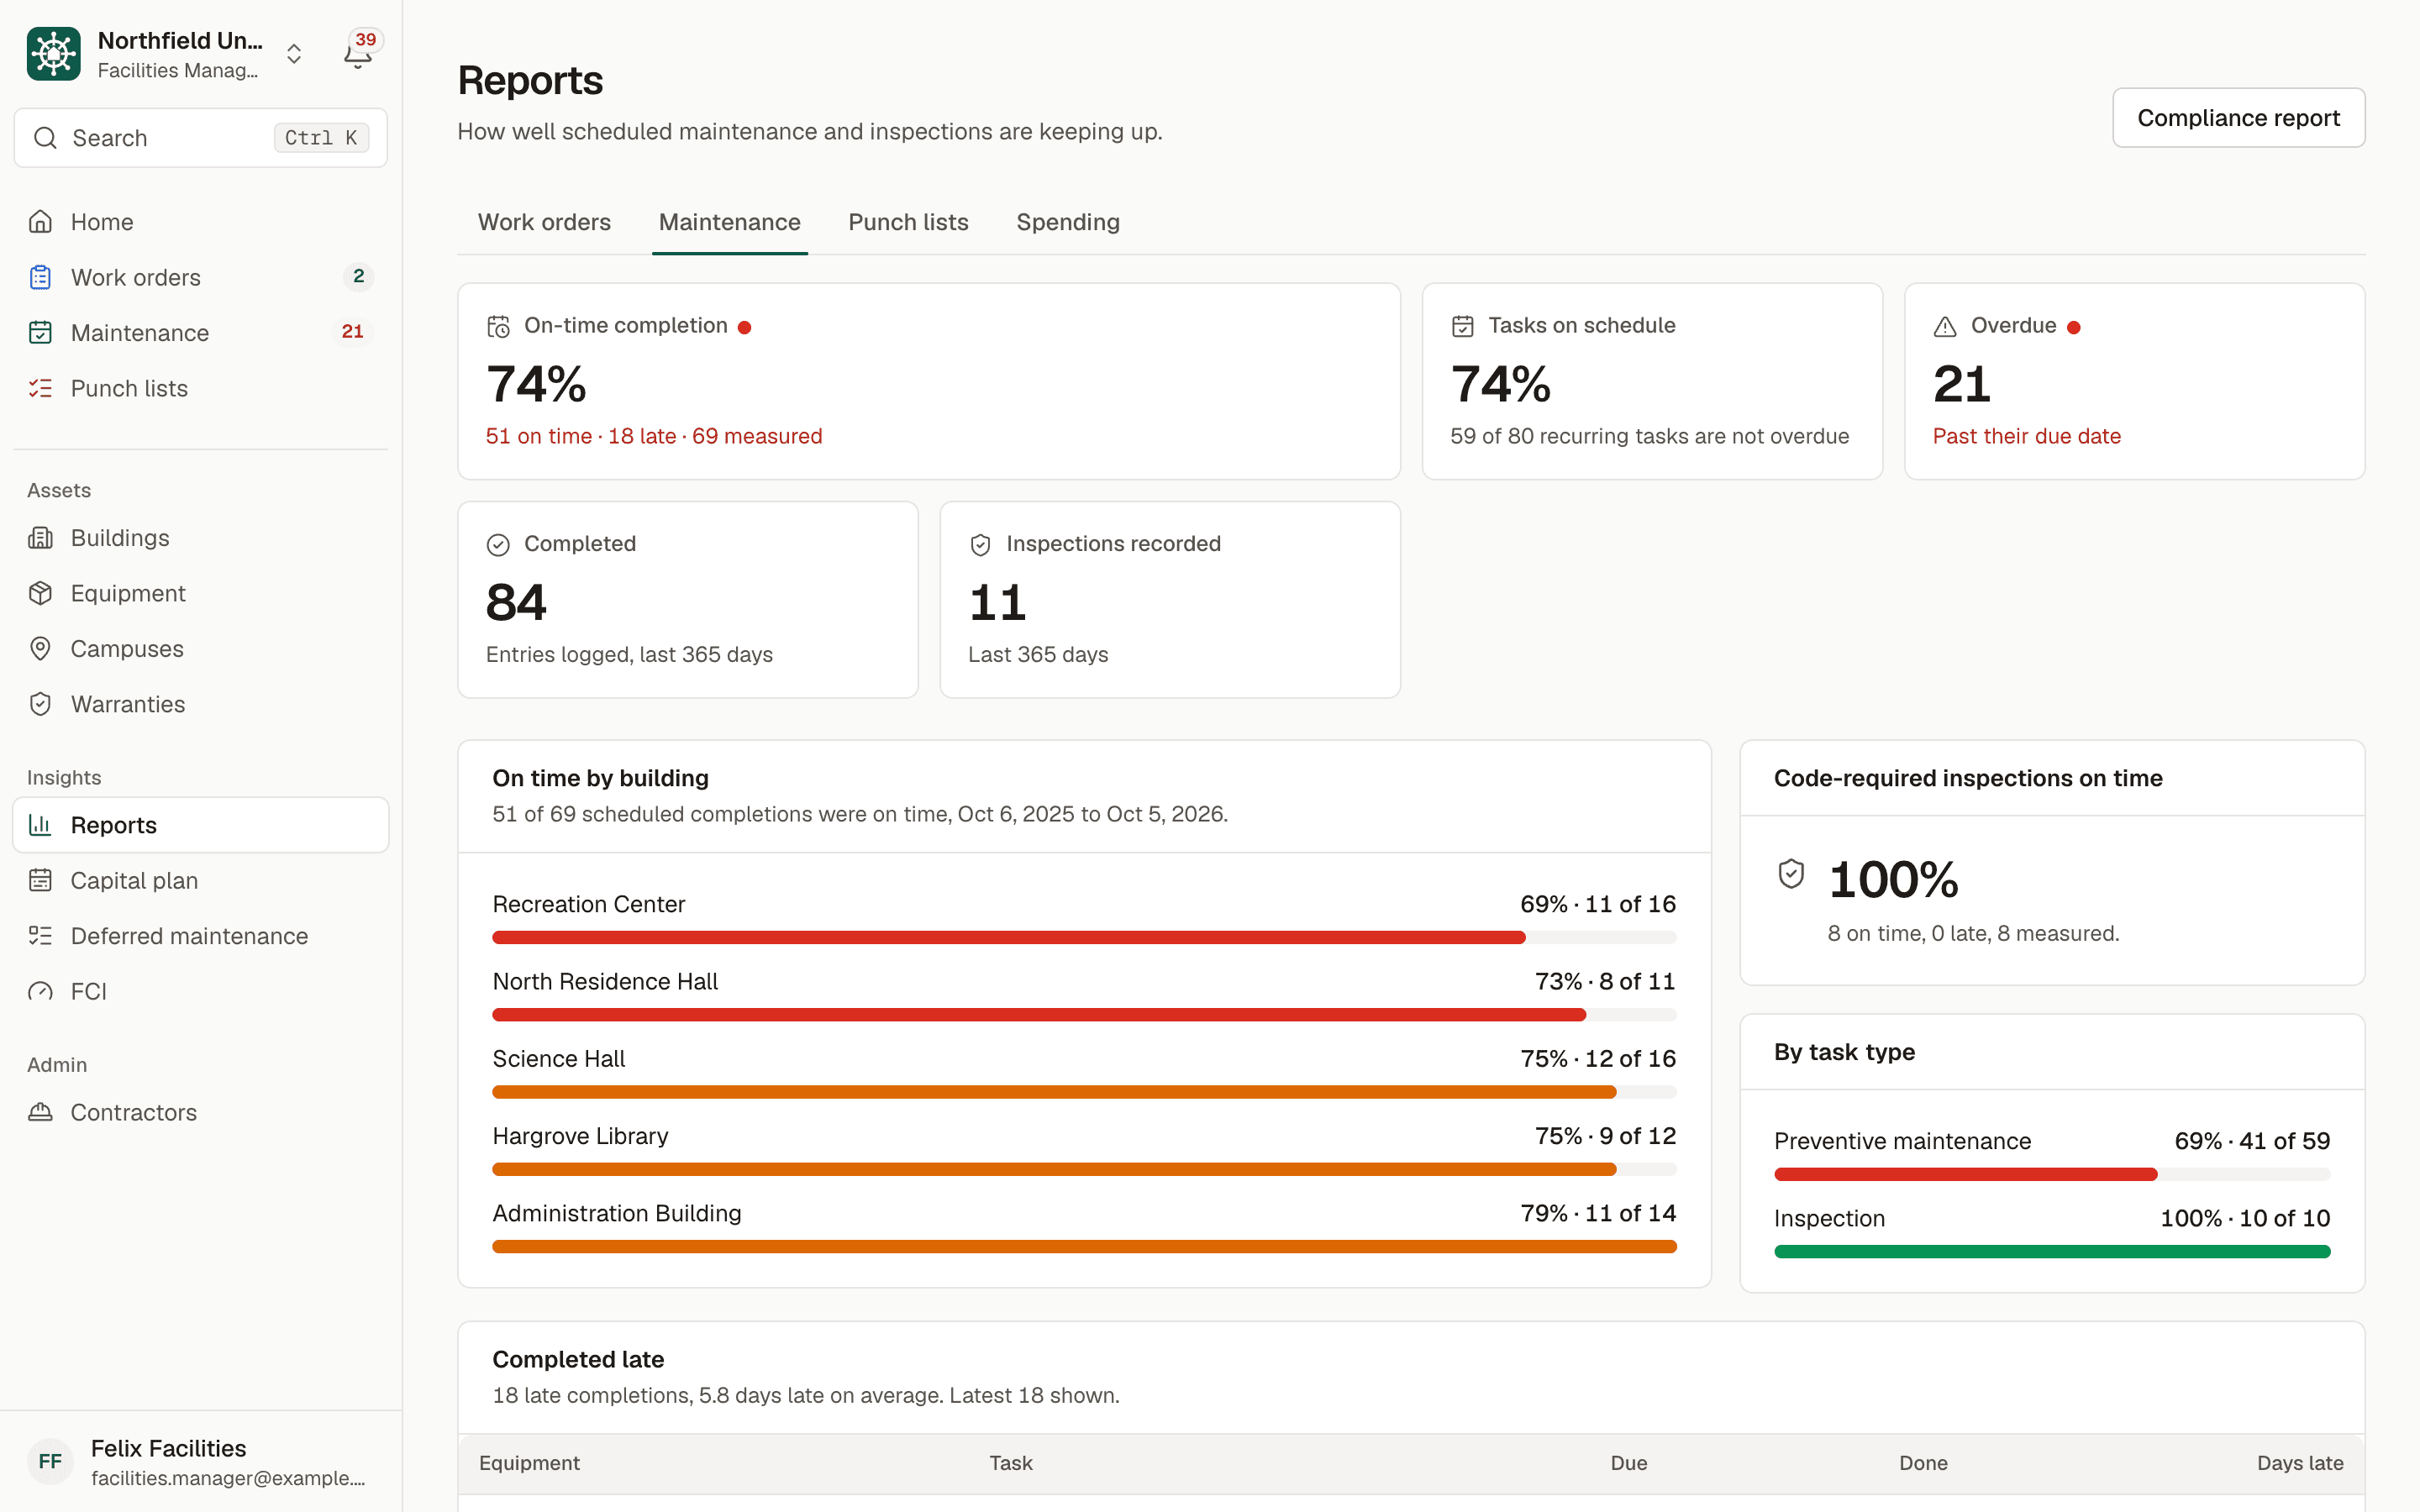Viewport: 2420px width, 1512px height.
Task: Open notifications bell with 39 badge
Action: (x=358, y=52)
